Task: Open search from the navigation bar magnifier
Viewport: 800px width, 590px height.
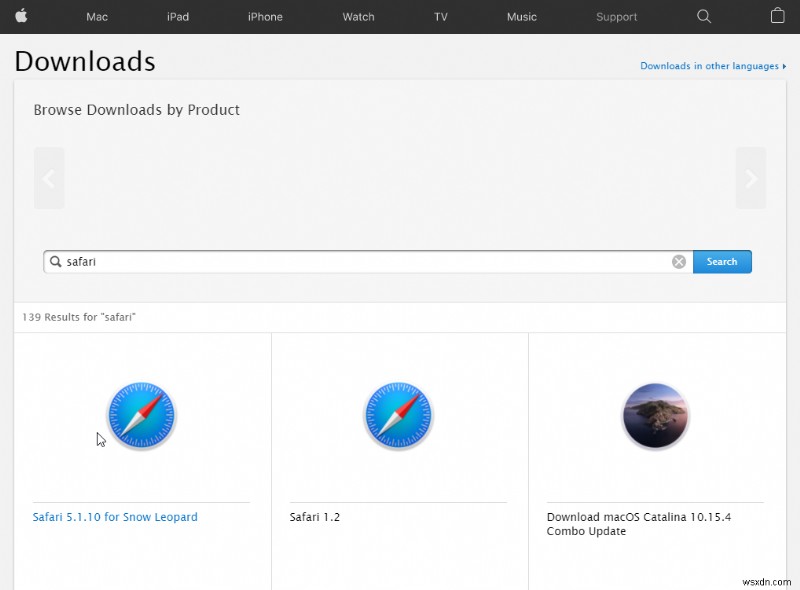Action: coord(703,16)
